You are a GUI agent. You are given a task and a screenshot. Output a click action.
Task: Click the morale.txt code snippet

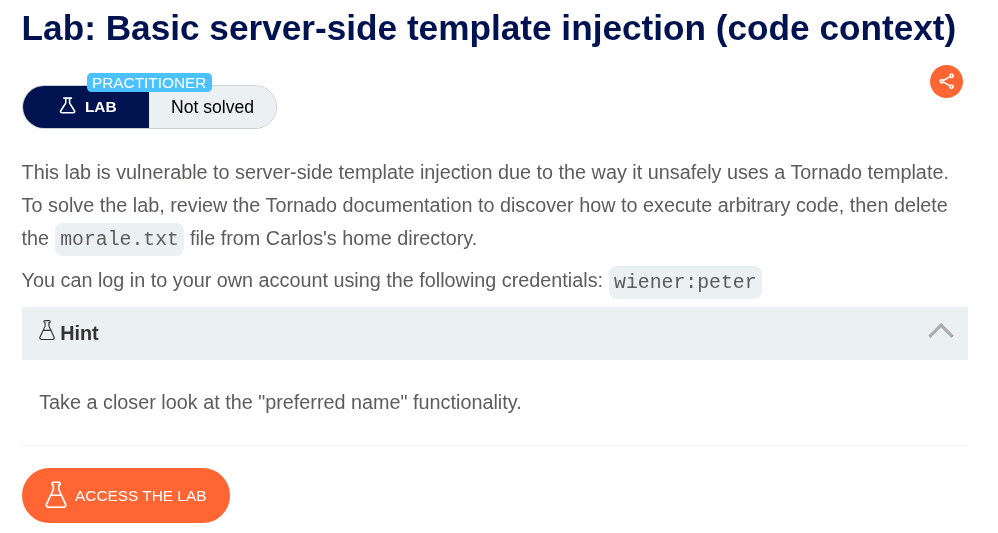119,239
